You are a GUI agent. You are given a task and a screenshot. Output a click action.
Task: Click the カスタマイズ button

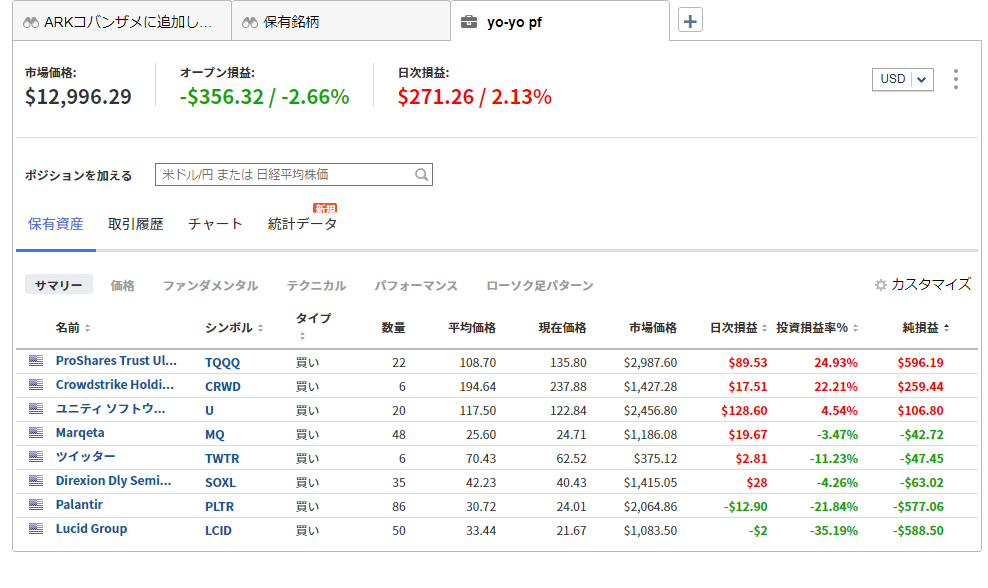click(923, 285)
